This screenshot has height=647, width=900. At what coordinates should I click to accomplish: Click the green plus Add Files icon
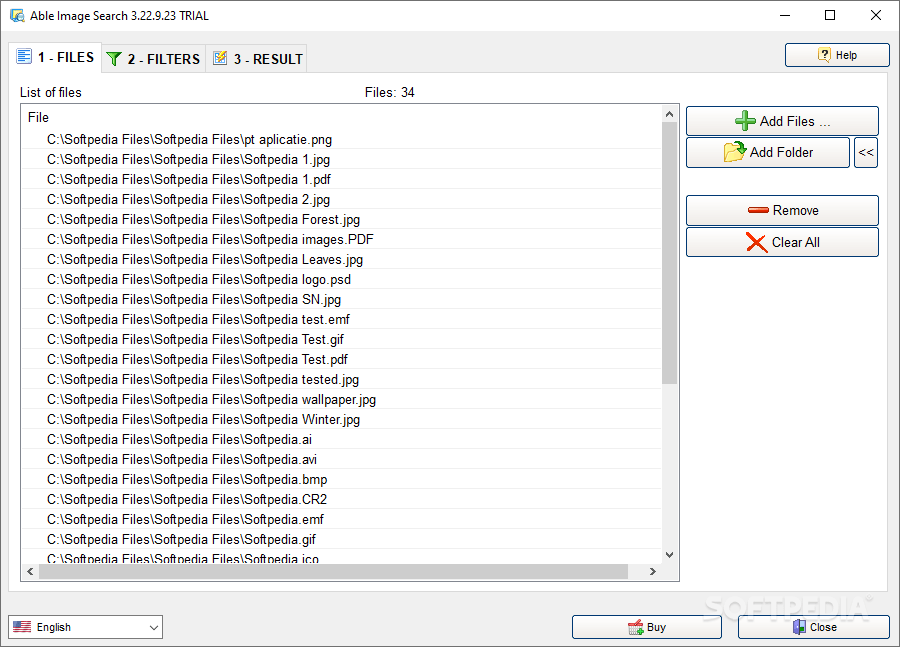744,121
